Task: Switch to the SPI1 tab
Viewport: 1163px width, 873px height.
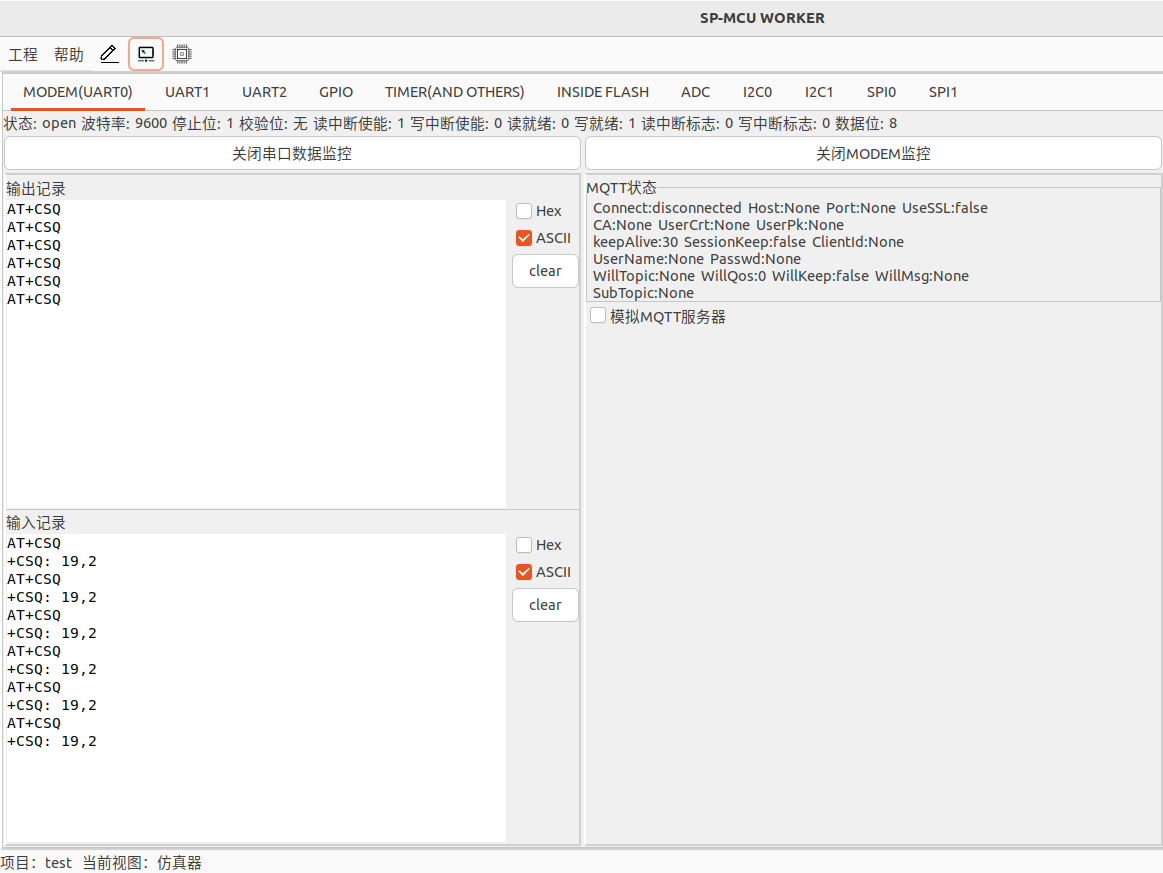Action: tap(942, 92)
